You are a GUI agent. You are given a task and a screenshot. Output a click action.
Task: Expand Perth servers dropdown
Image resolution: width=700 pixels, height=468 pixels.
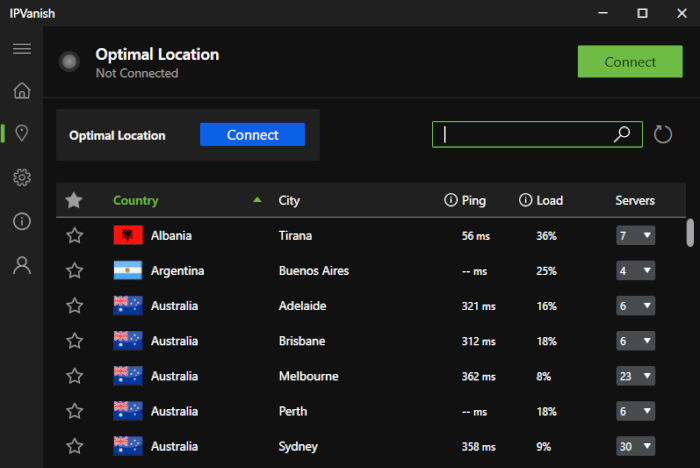pos(635,411)
